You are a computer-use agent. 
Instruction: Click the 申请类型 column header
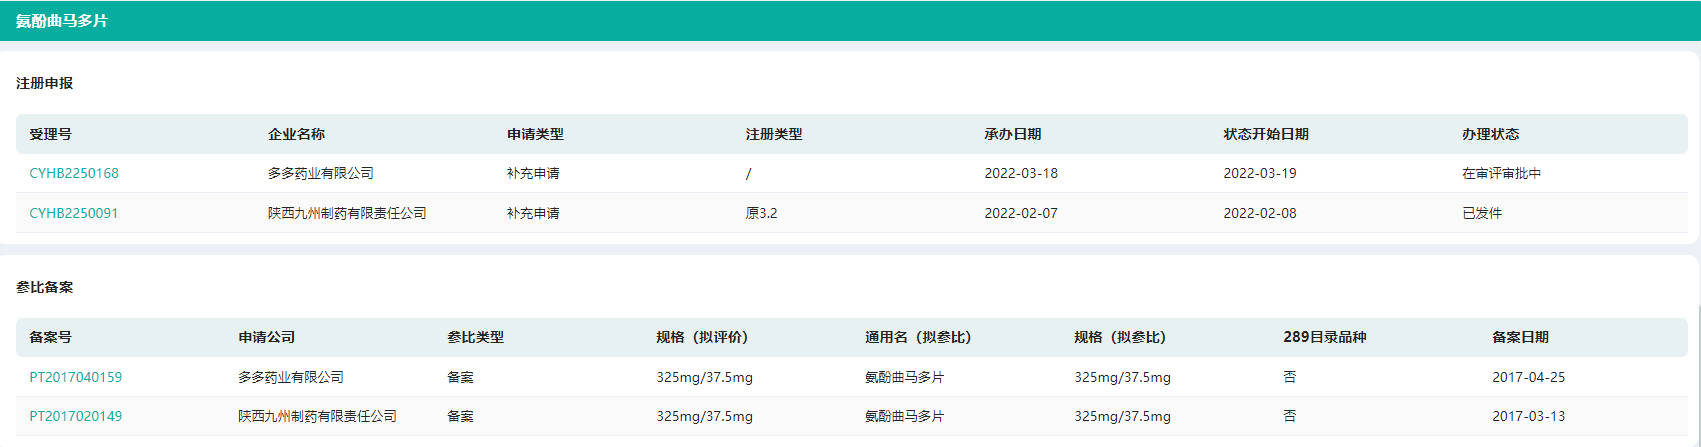click(x=535, y=134)
